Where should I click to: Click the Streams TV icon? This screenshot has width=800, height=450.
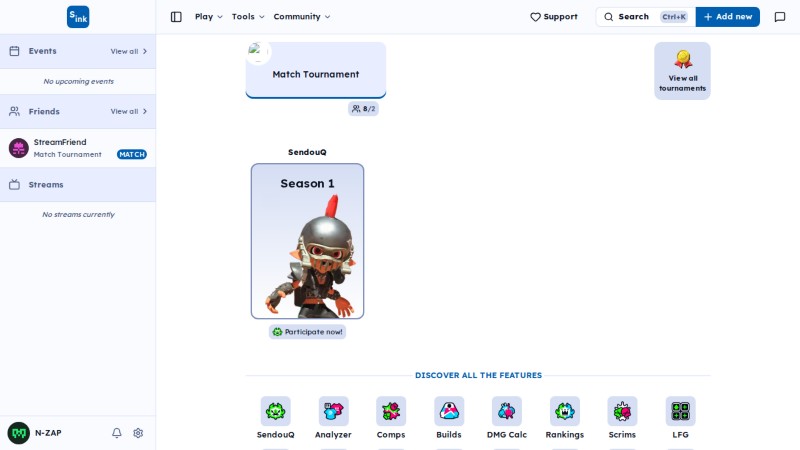pos(14,185)
